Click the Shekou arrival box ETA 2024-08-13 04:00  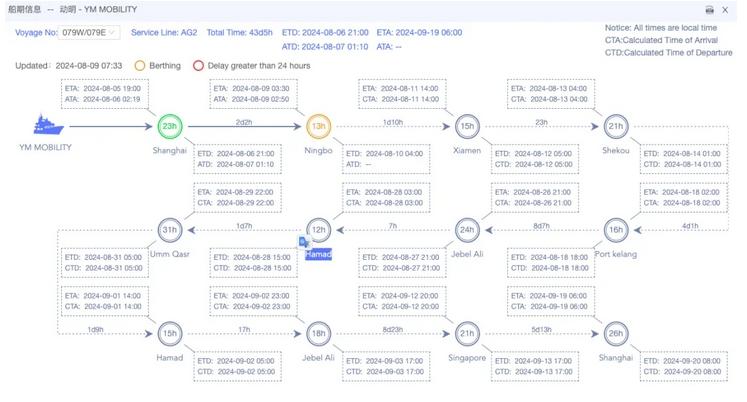point(551,94)
